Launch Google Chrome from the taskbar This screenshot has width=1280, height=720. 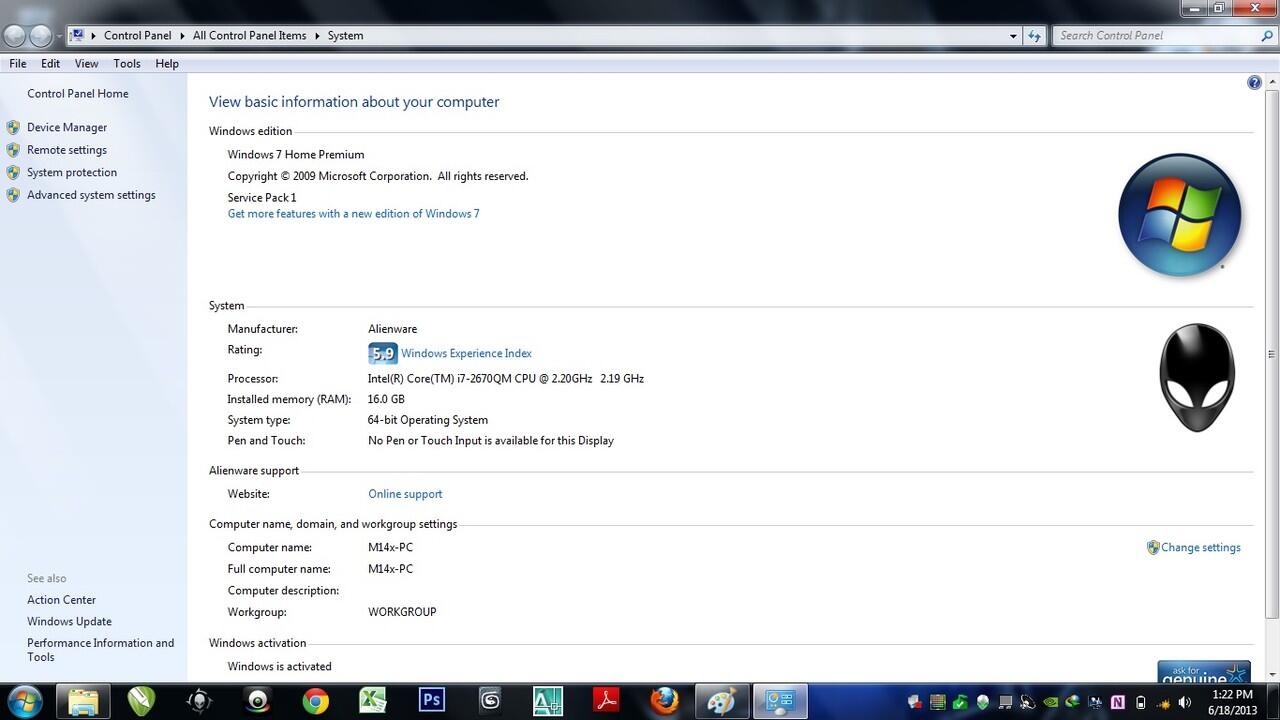point(316,700)
